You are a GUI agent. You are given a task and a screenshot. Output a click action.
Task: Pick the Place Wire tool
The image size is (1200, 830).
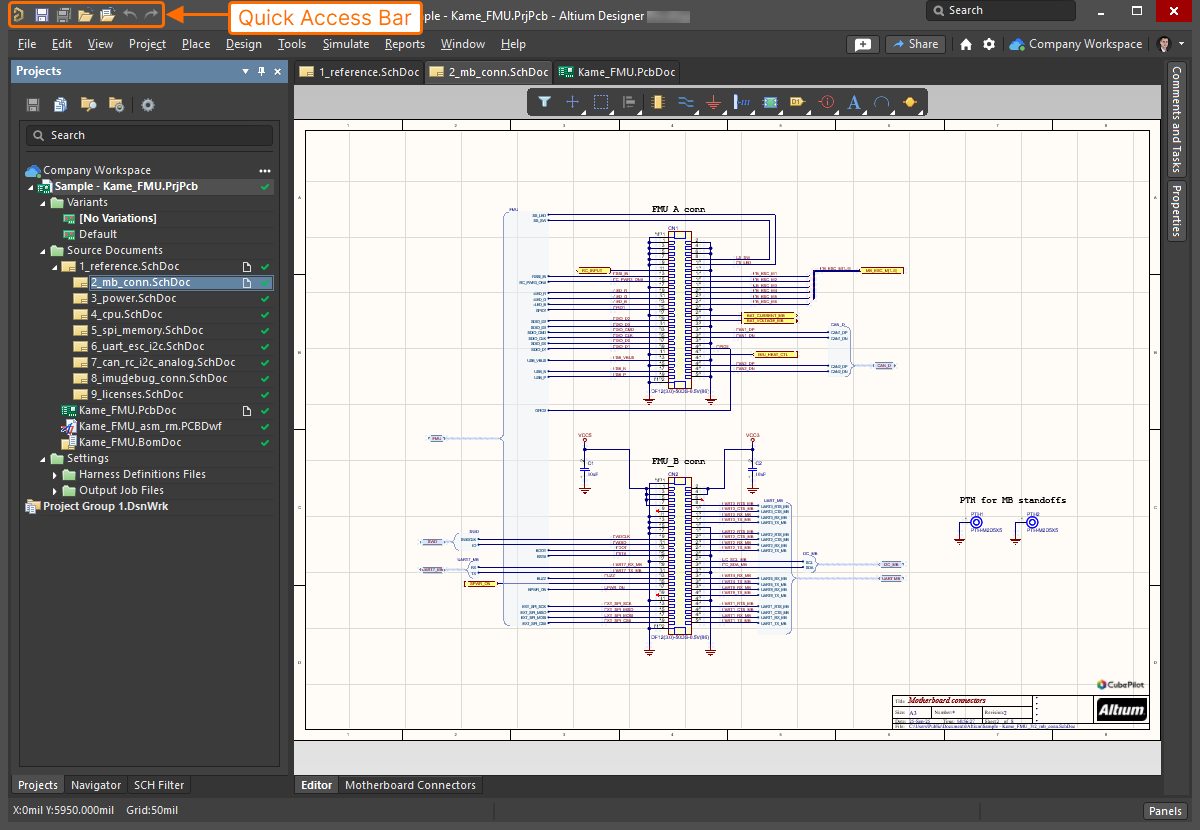pyautogui.click(x=685, y=102)
